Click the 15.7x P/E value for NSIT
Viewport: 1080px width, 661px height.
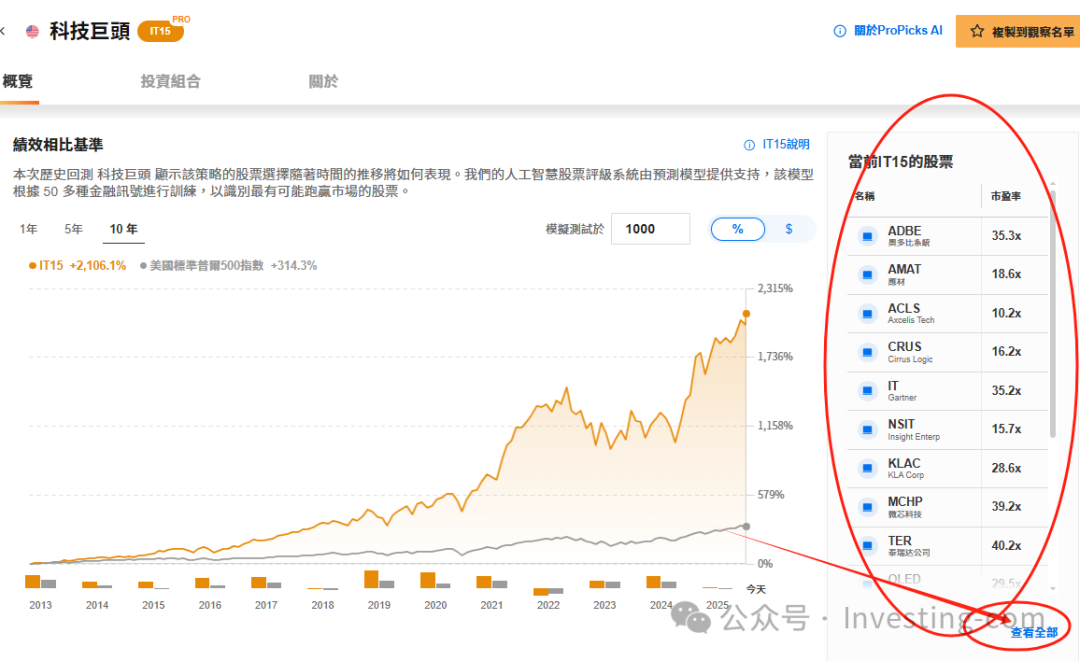click(x=1006, y=430)
